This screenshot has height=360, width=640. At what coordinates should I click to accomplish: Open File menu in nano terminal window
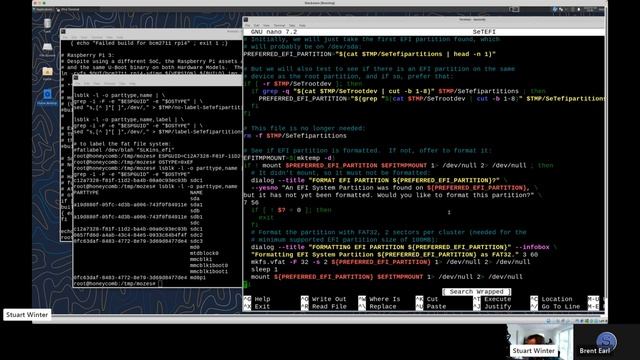click(247, 25)
